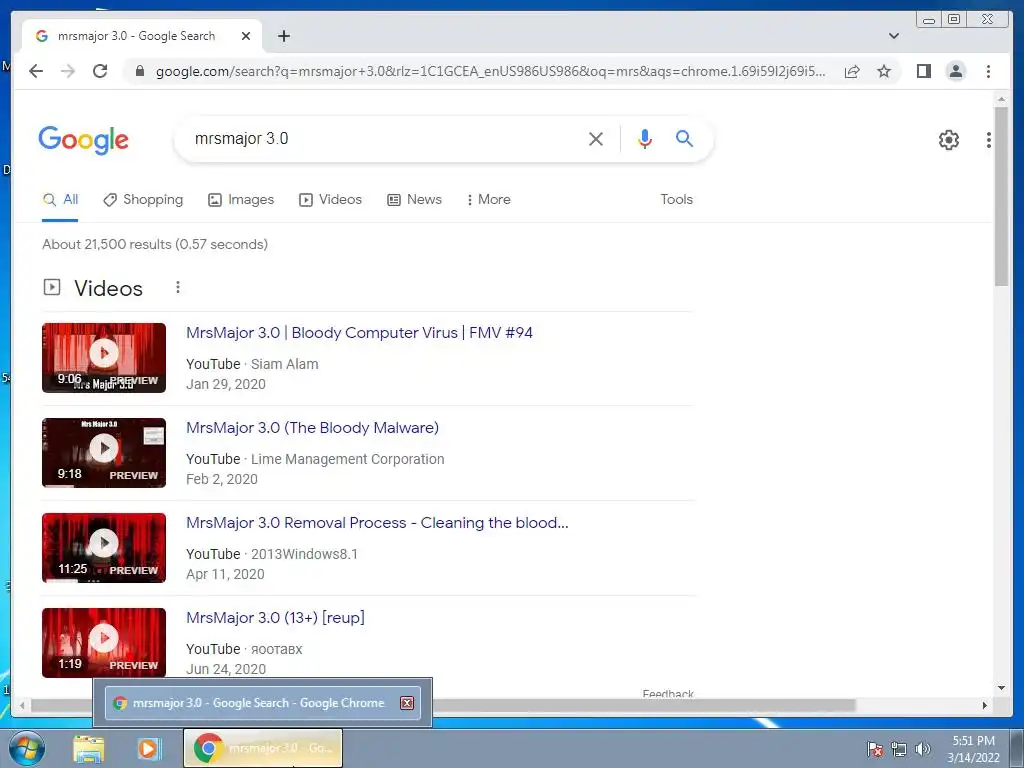Switch to the Shopping tab
Screen dimensions: 1024x768
coord(143,199)
